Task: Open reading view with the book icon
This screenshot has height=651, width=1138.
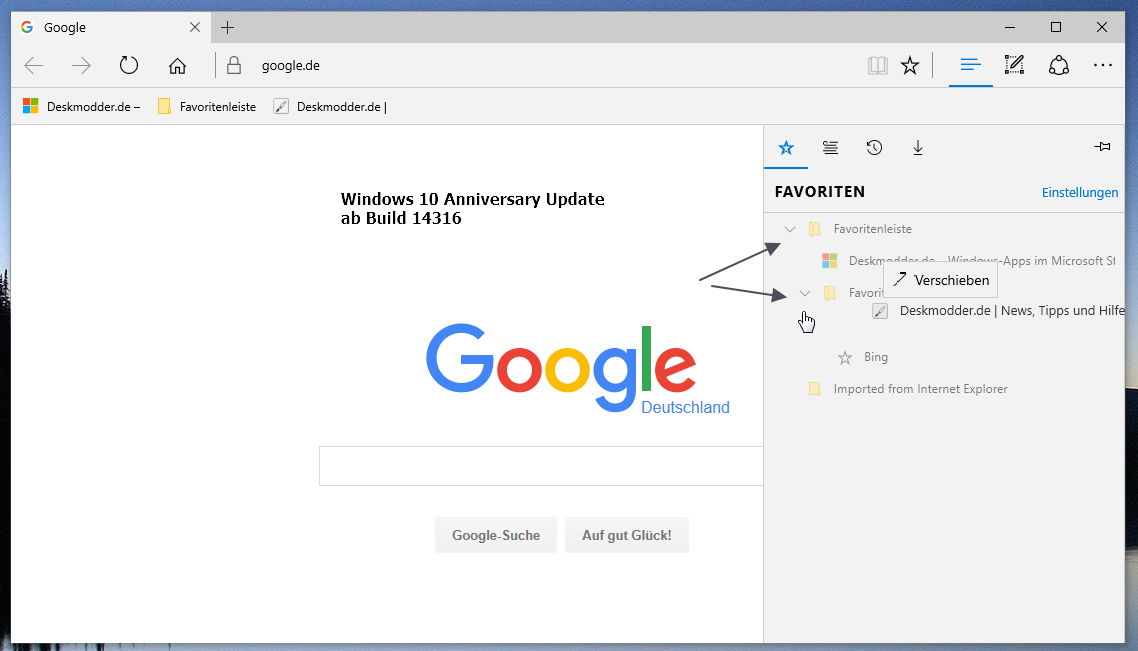Action: [x=877, y=66]
